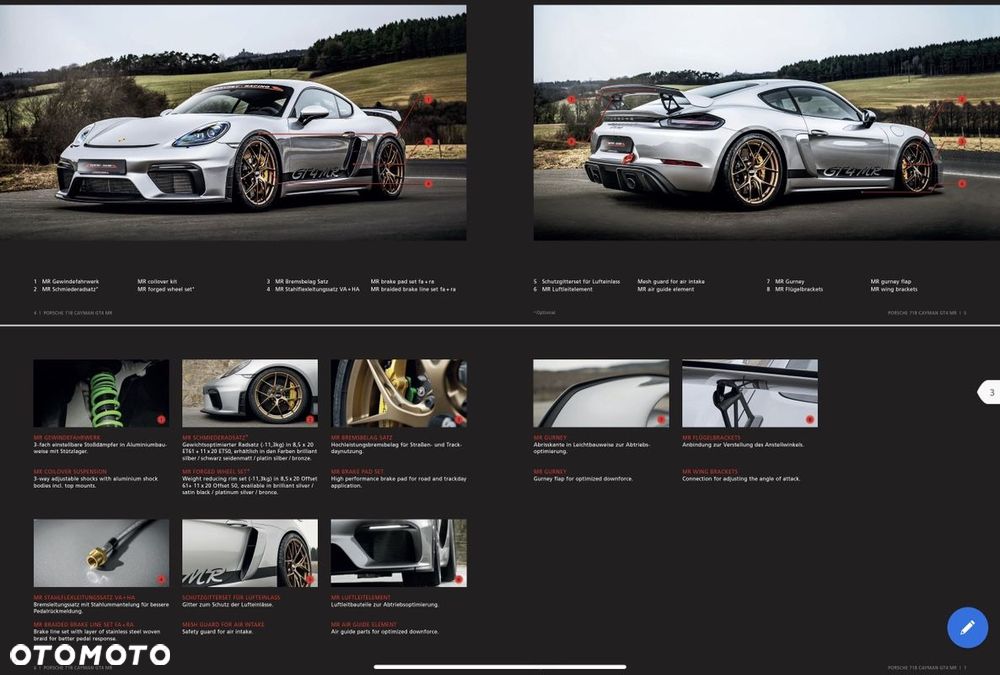Tap the home indicator bar at bottom

pos(500,667)
